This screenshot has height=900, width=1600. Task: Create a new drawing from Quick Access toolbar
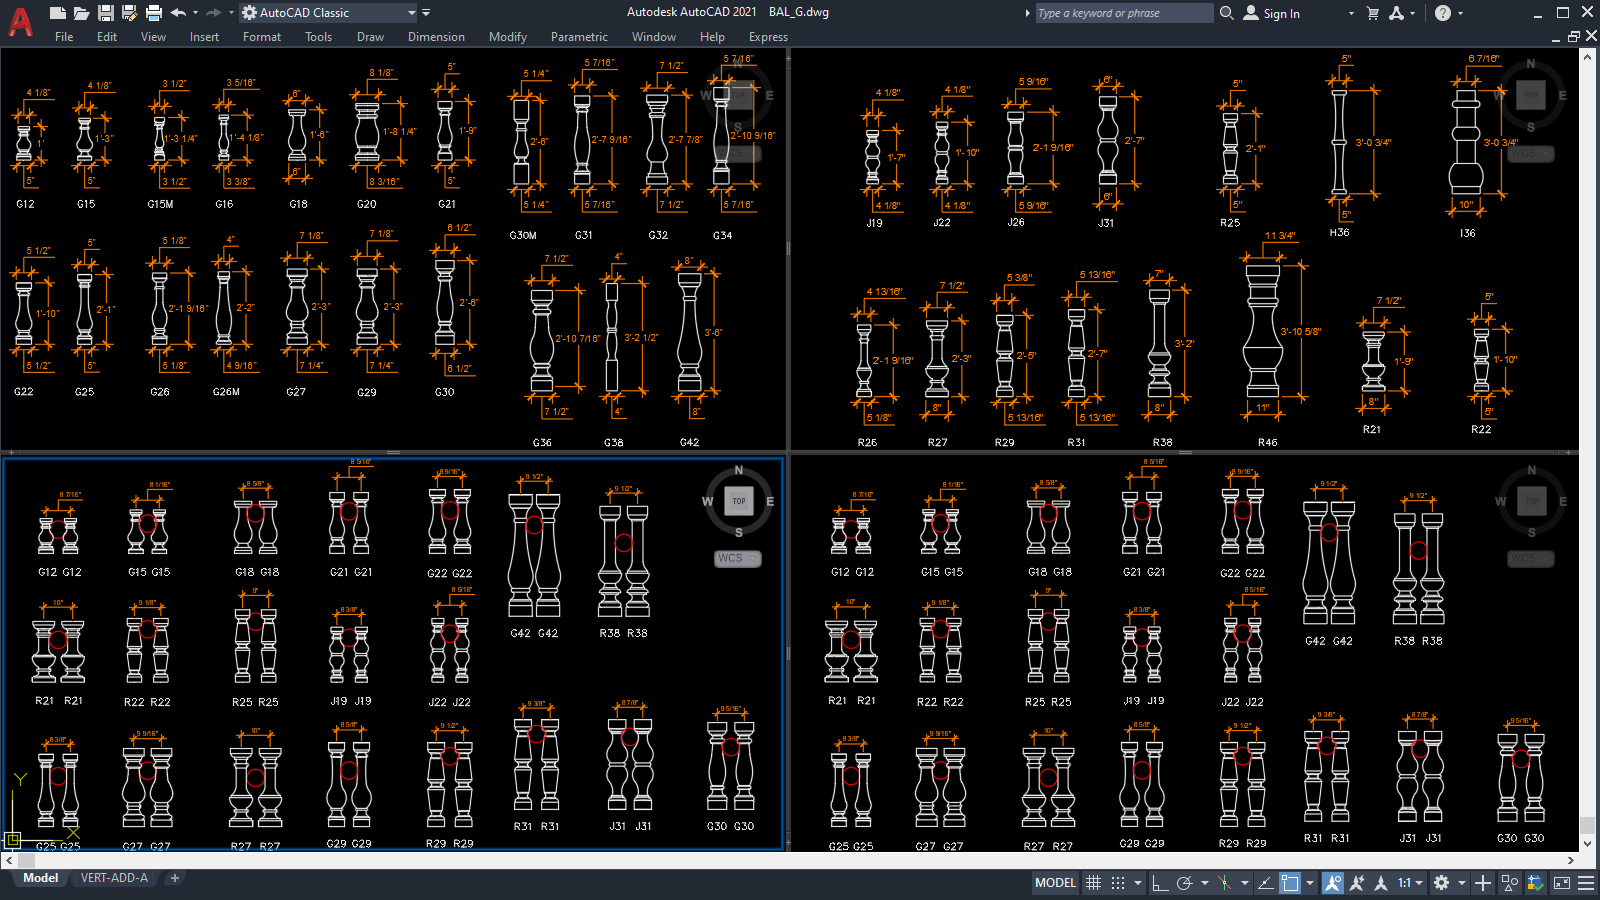coord(57,13)
